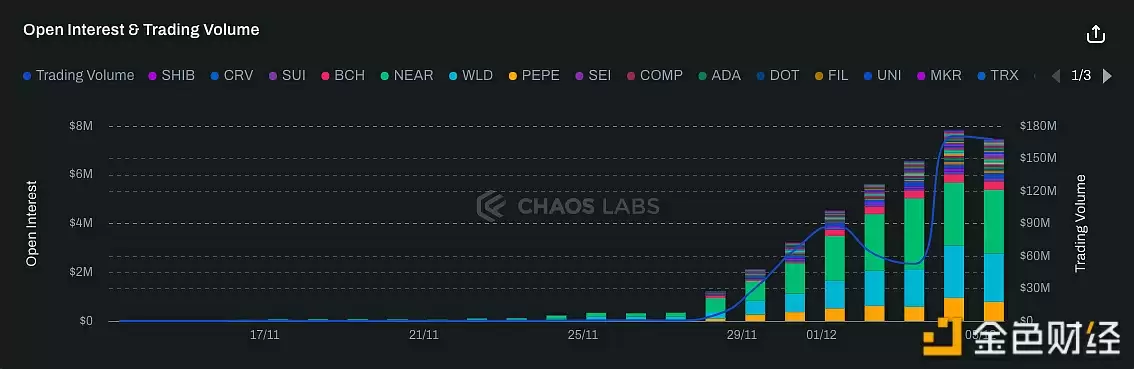Viewport: 1134px width, 369px height.
Task: Toggle FIL legend entry
Action: (831, 75)
